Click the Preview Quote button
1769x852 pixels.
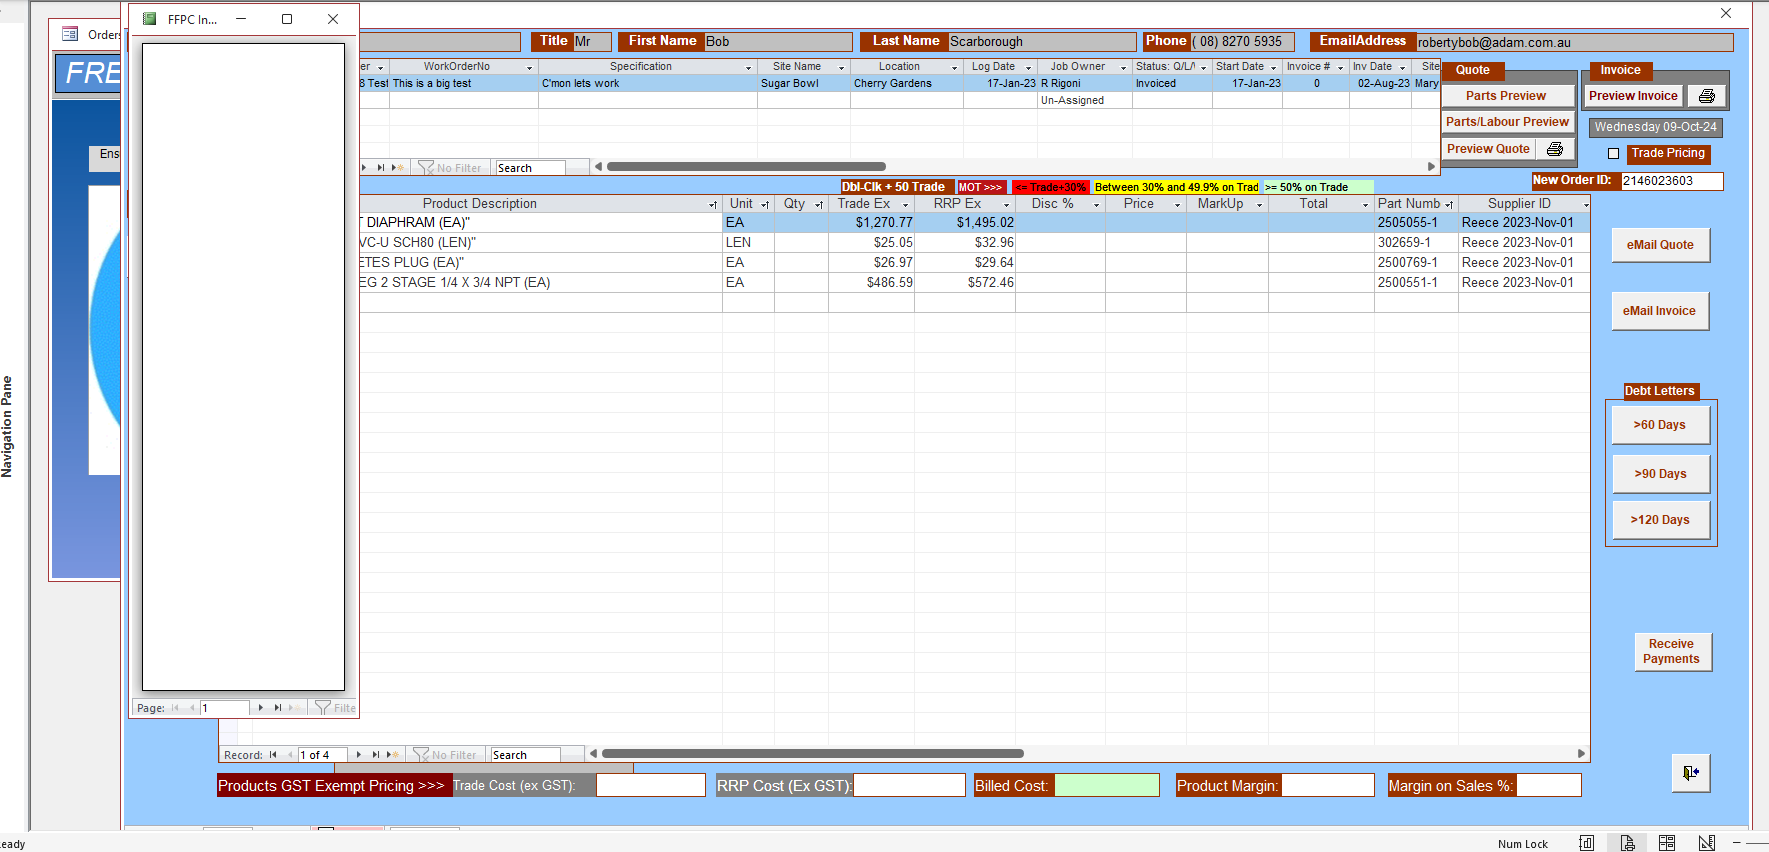[1488, 149]
